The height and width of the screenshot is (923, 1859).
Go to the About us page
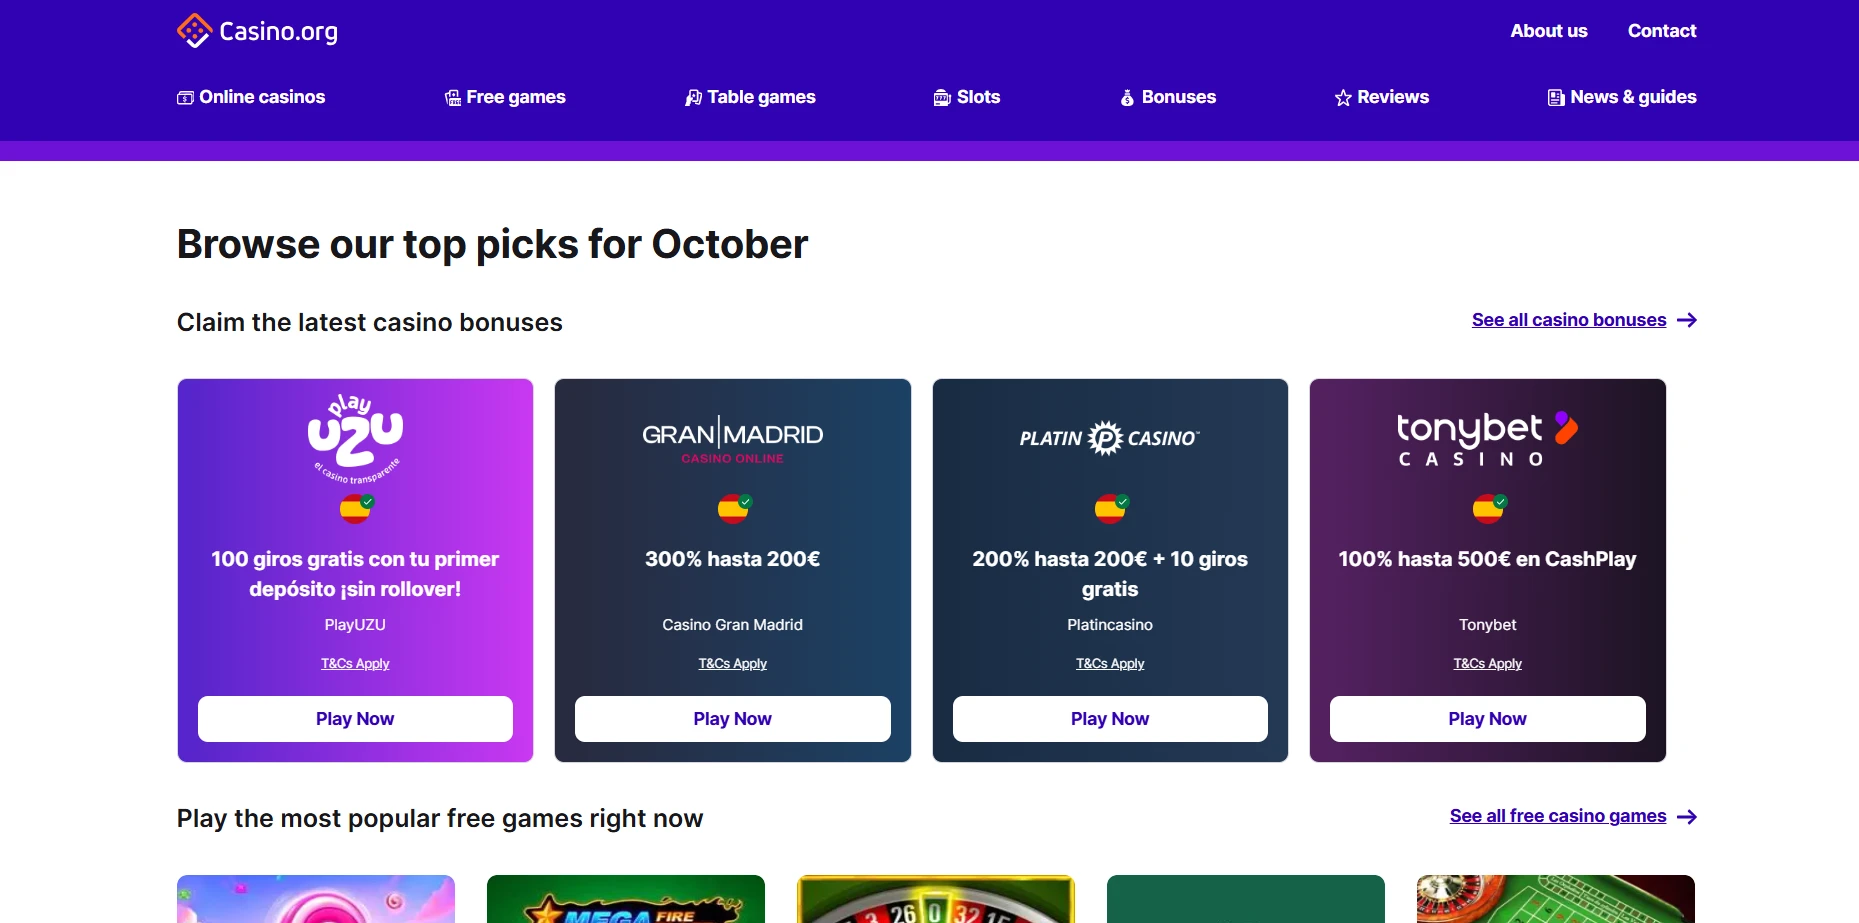coord(1548,31)
